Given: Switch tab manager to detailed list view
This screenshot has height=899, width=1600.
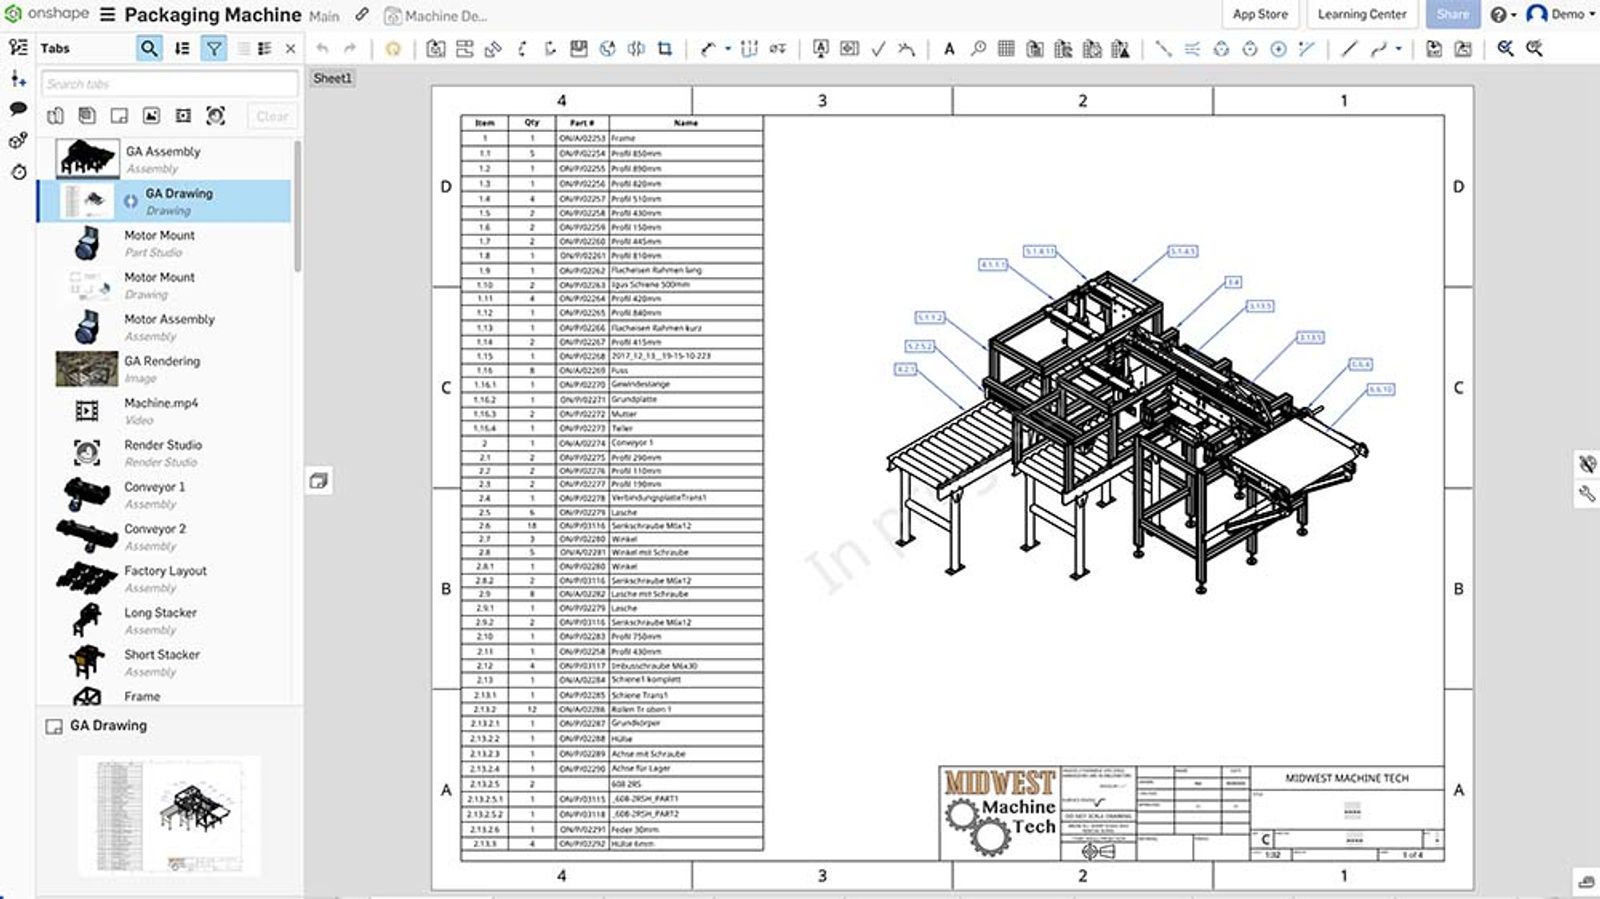Looking at the screenshot, I should click(x=265, y=48).
